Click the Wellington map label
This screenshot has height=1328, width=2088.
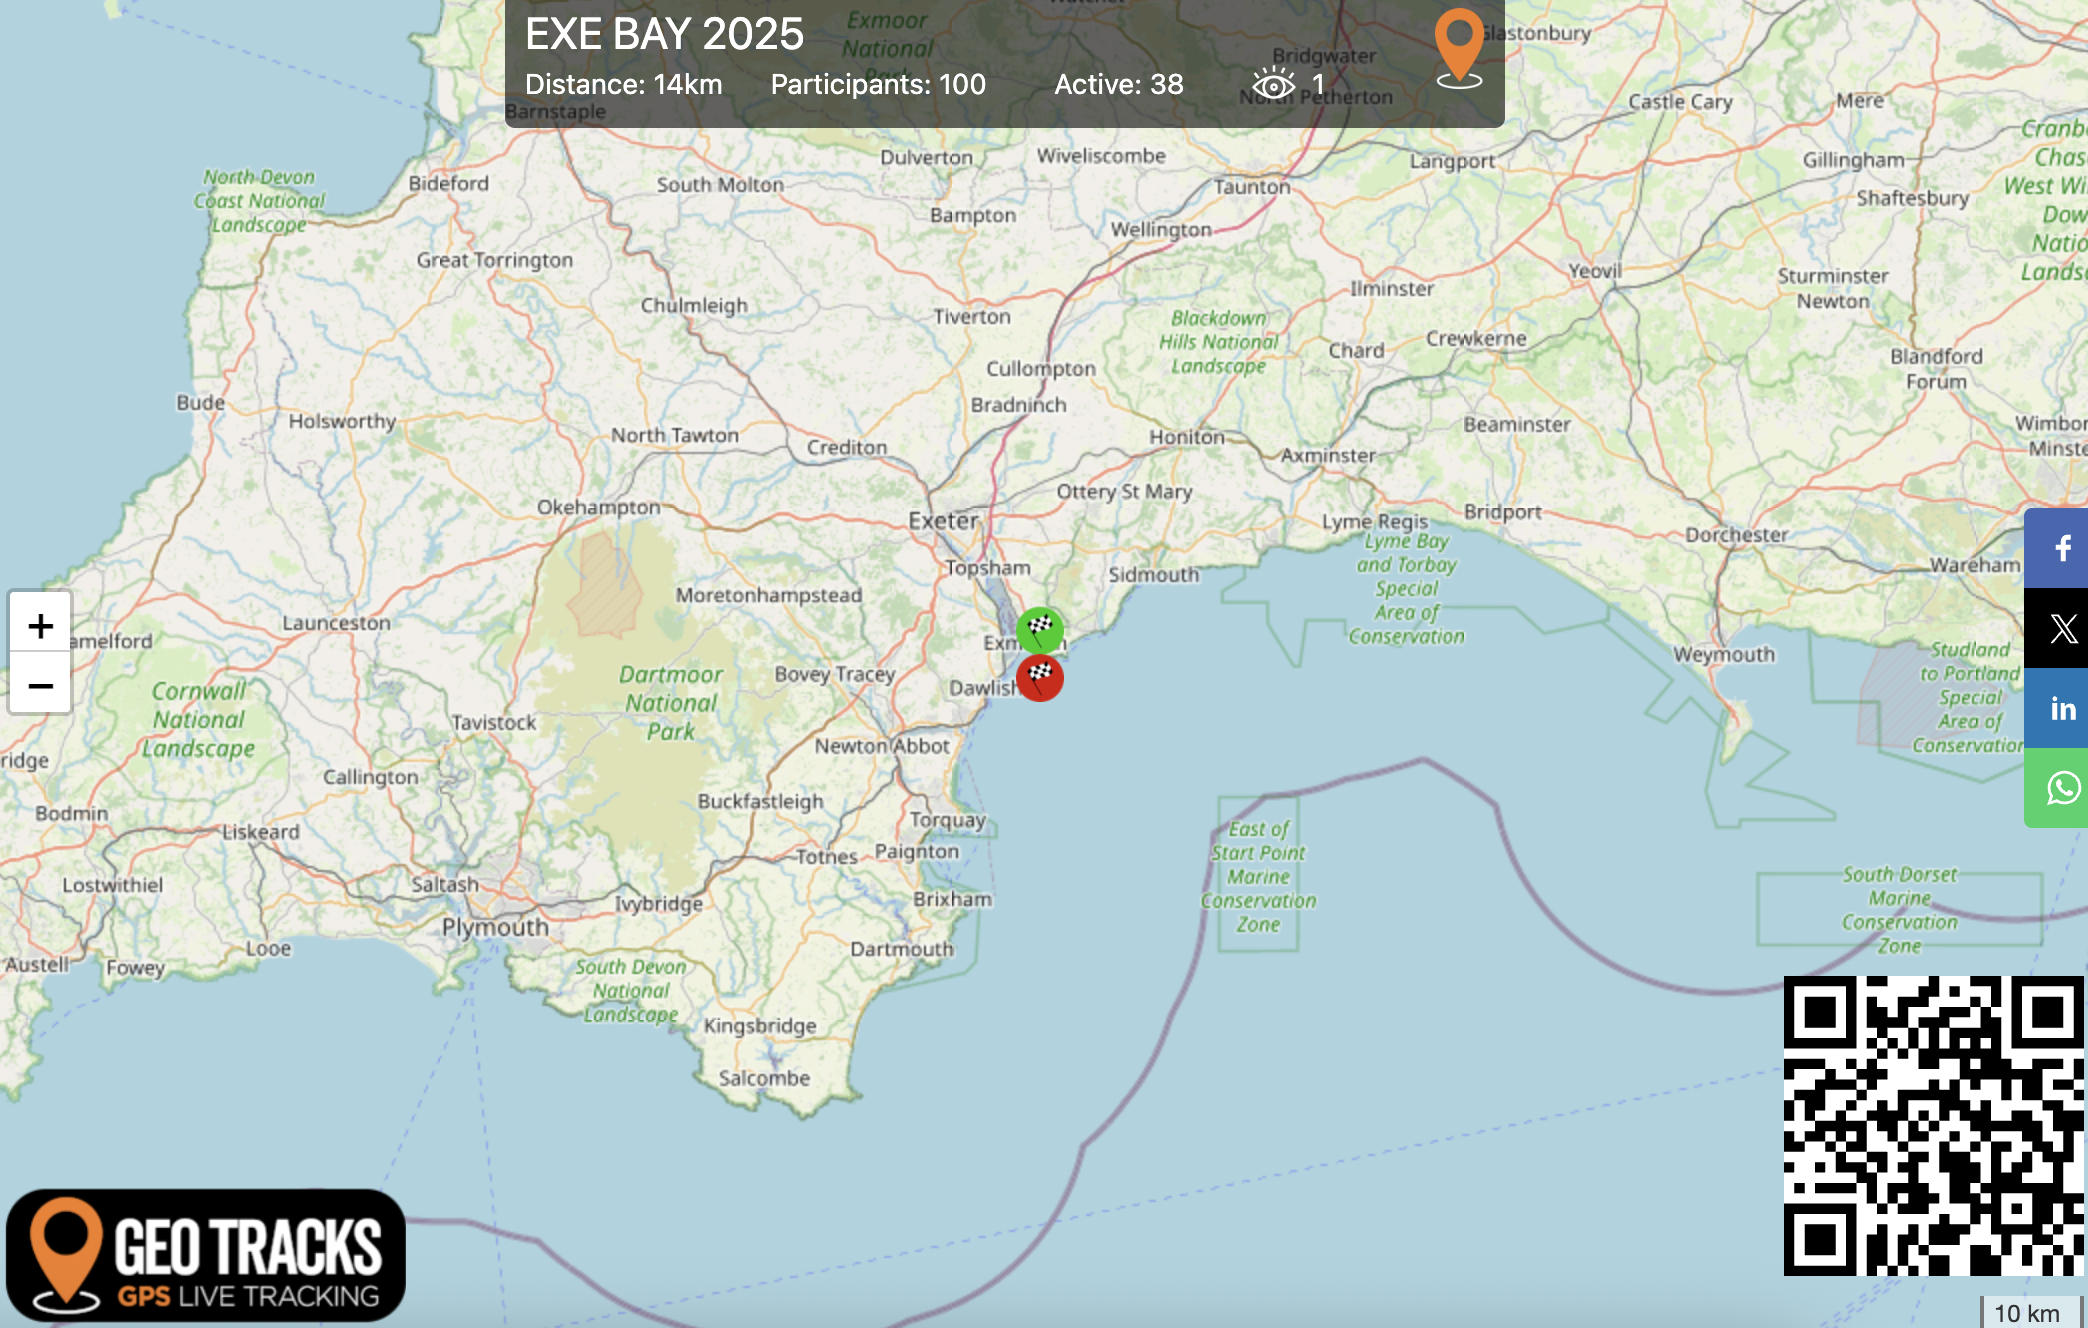(x=1161, y=230)
